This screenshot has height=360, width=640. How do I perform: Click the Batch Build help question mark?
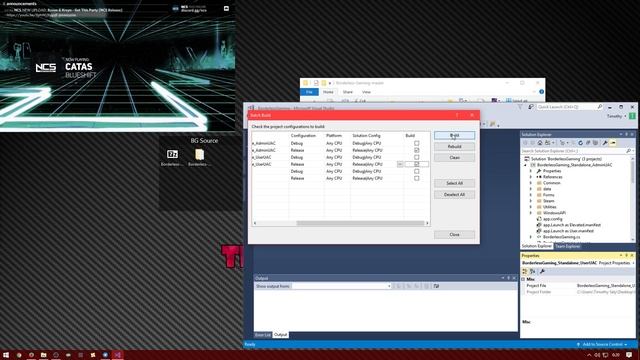pyautogui.click(x=457, y=115)
